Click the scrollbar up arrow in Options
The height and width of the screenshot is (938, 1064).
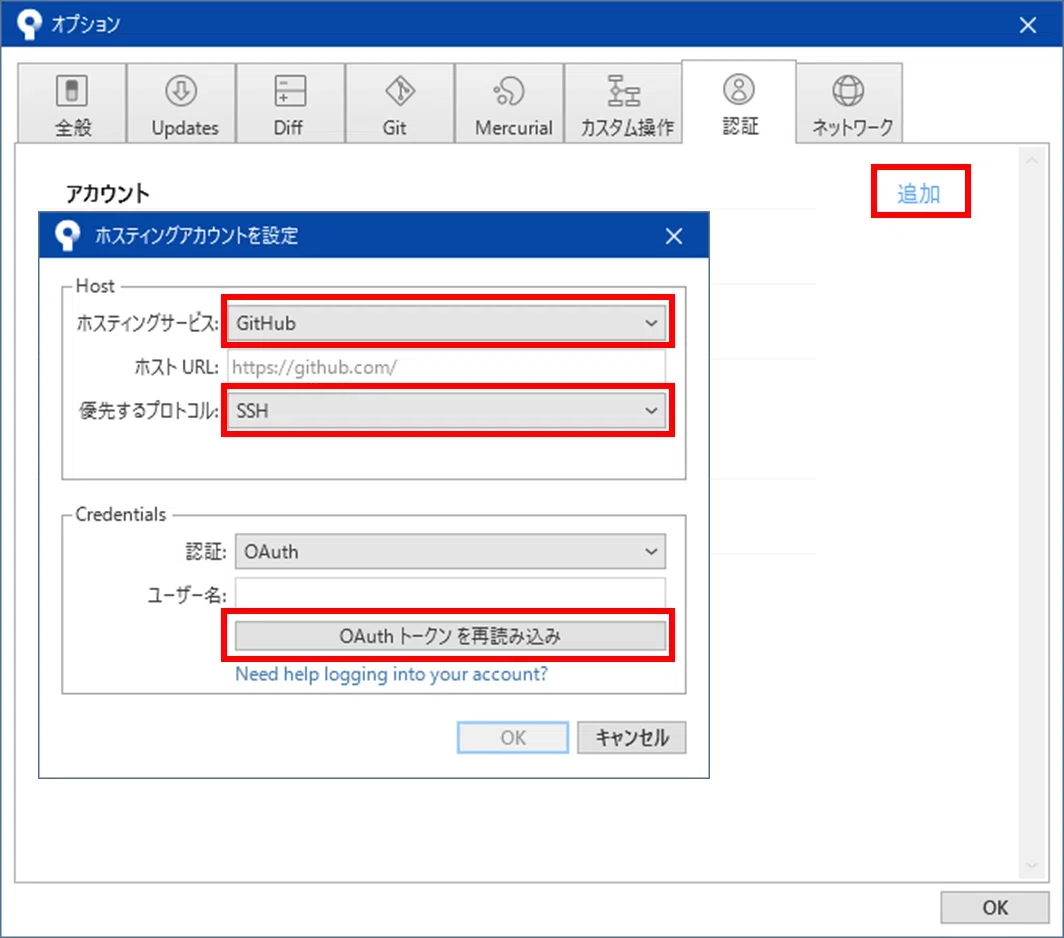(x=1031, y=161)
